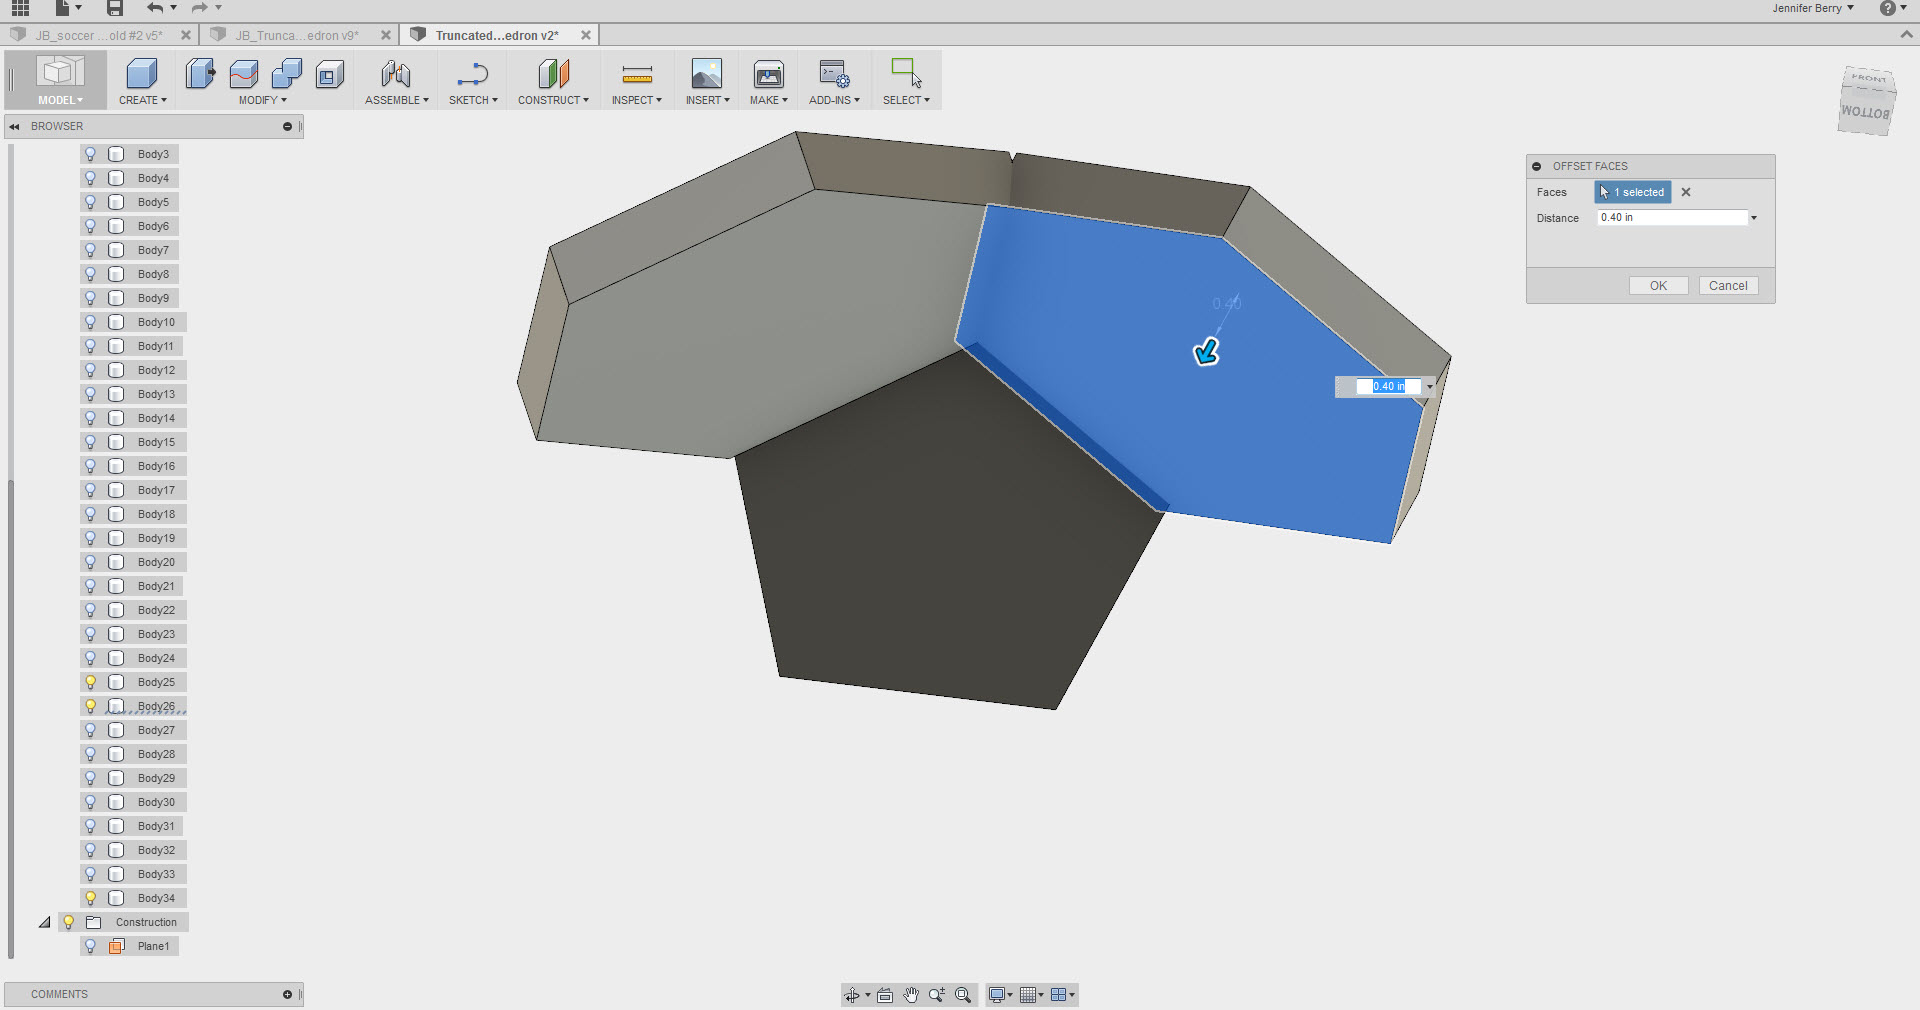Toggle the Construction folder visibility bulb
Screen dimensions: 1920x1010
(68, 922)
